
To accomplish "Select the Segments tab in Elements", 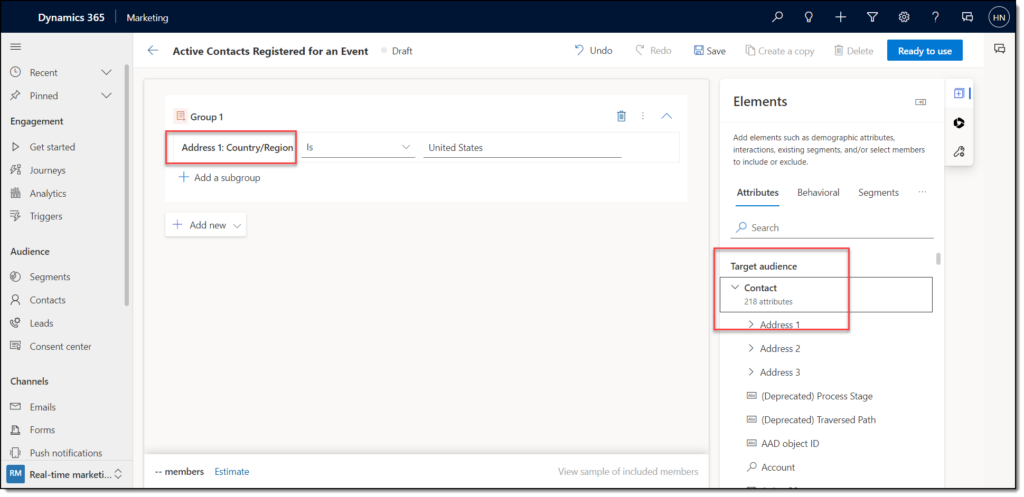I will pyautogui.click(x=878, y=193).
